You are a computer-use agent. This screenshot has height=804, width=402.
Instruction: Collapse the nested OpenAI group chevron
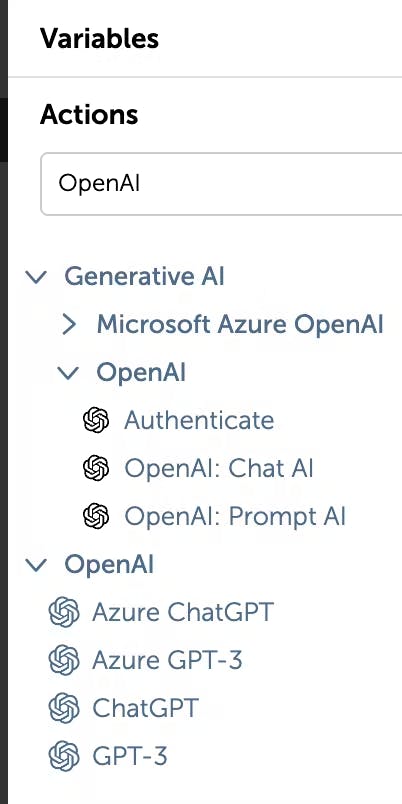tap(68, 373)
